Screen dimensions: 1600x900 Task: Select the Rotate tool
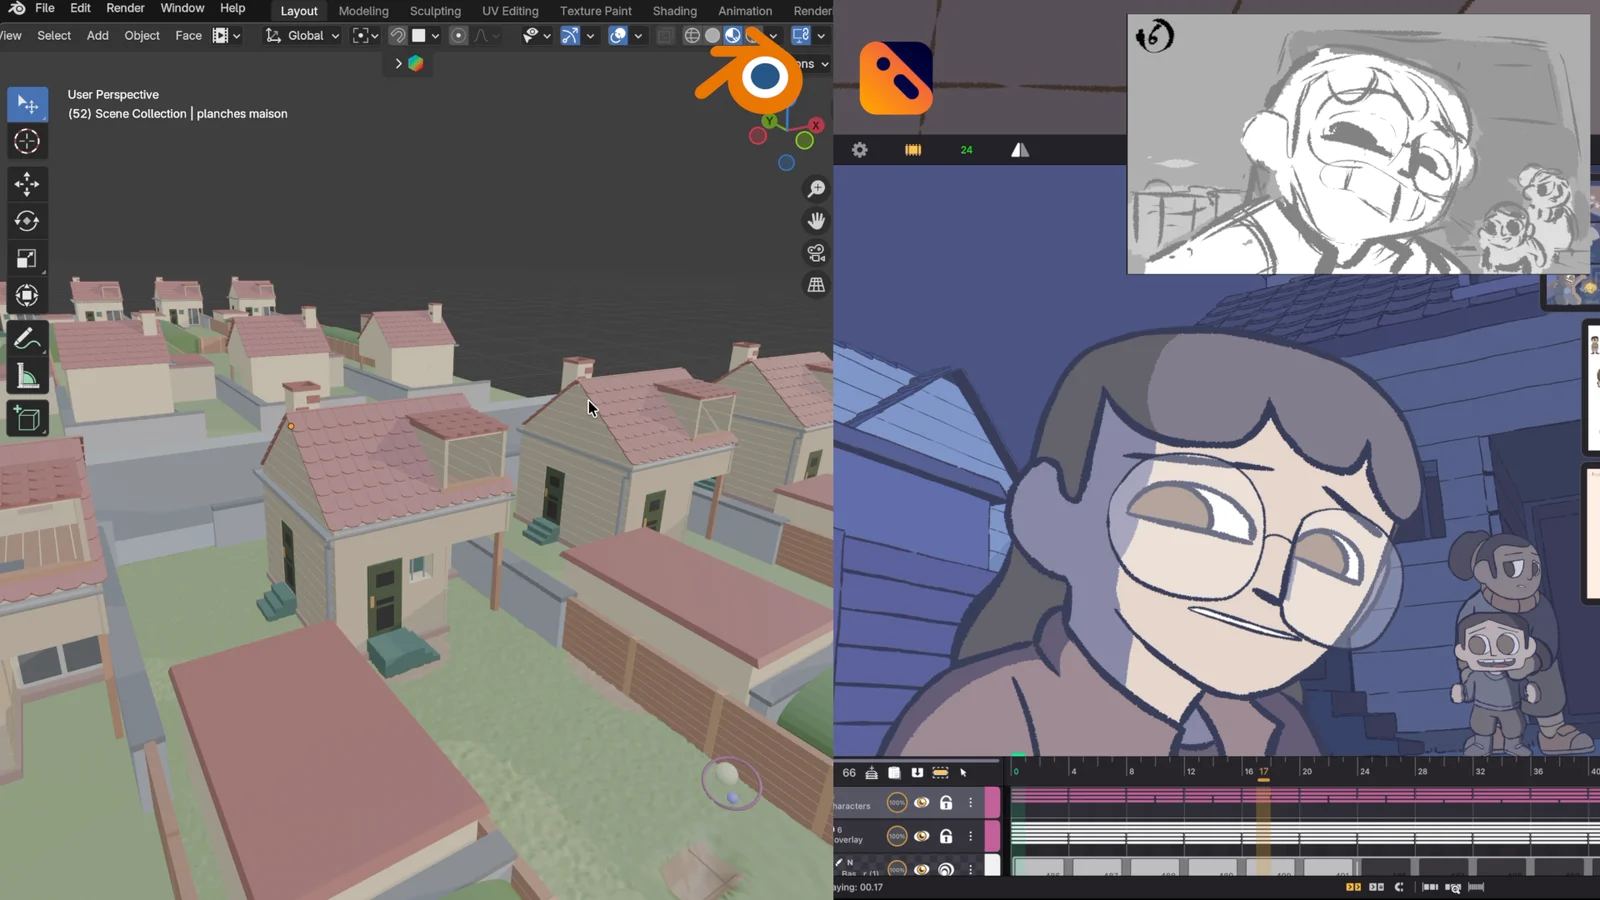[x=27, y=221]
